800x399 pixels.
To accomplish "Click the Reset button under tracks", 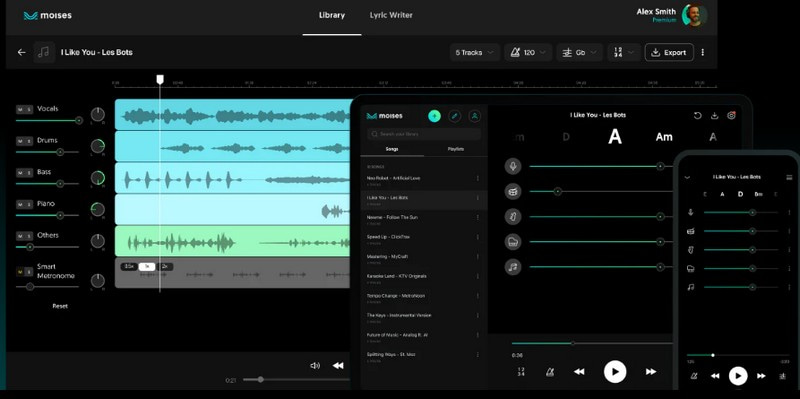I will coord(60,306).
